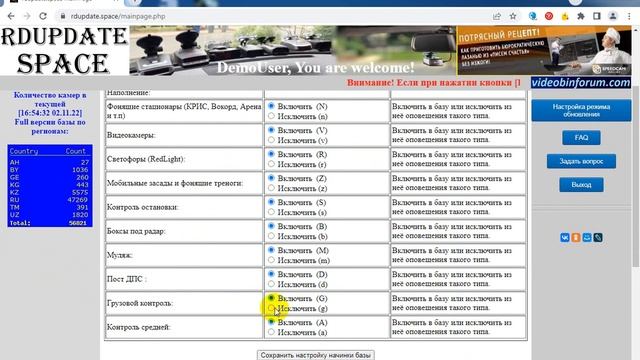The height and width of the screenshot is (360, 640).
Task: Open the videobinforum.com link
Action: (581, 82)
